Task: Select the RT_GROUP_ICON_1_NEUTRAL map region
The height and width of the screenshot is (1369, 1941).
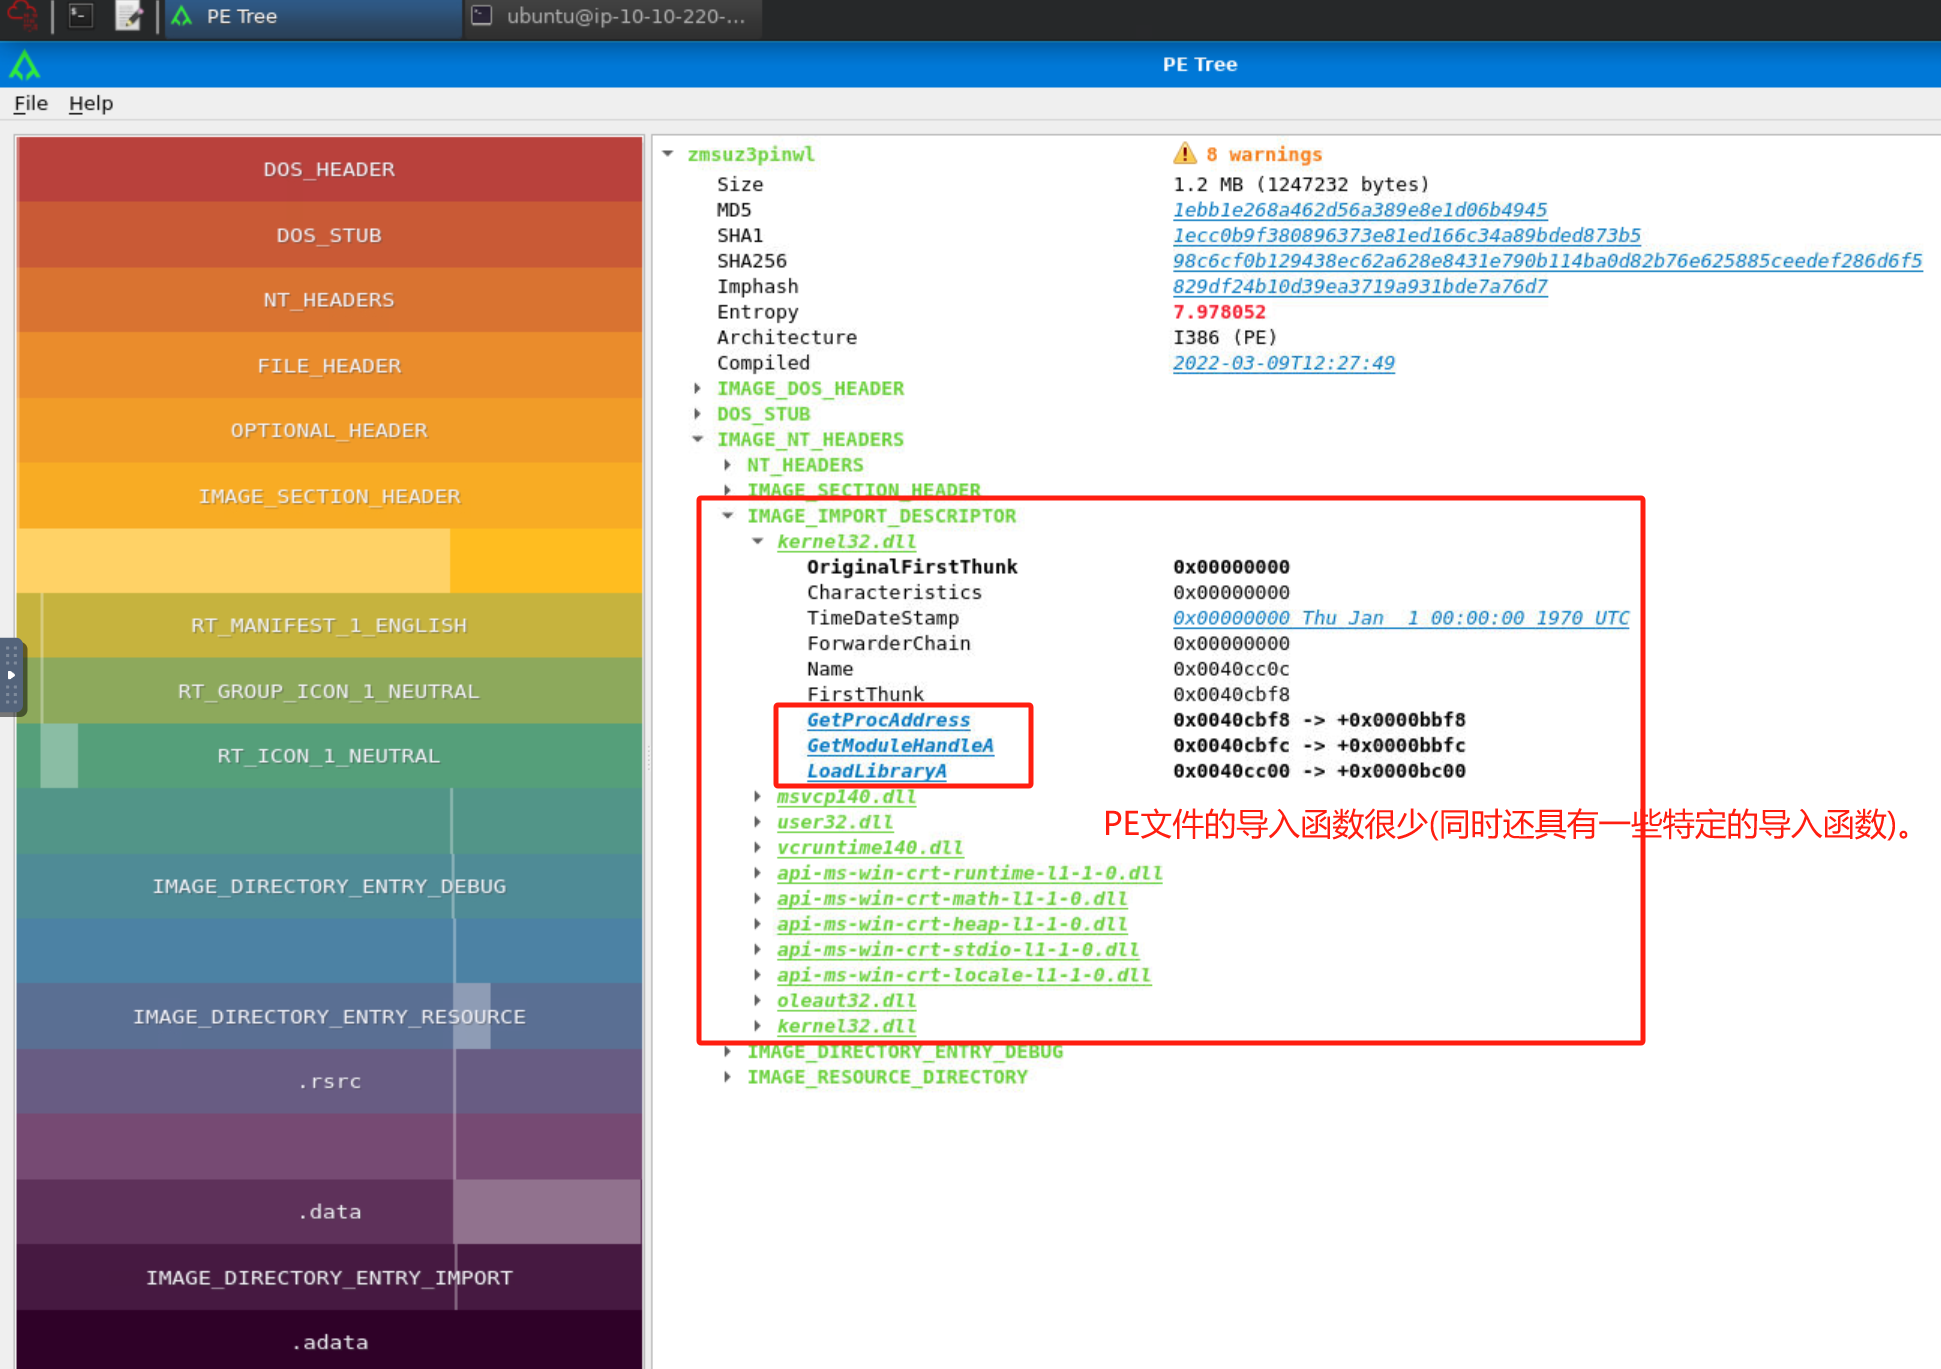Action: (x=329, y=691)
